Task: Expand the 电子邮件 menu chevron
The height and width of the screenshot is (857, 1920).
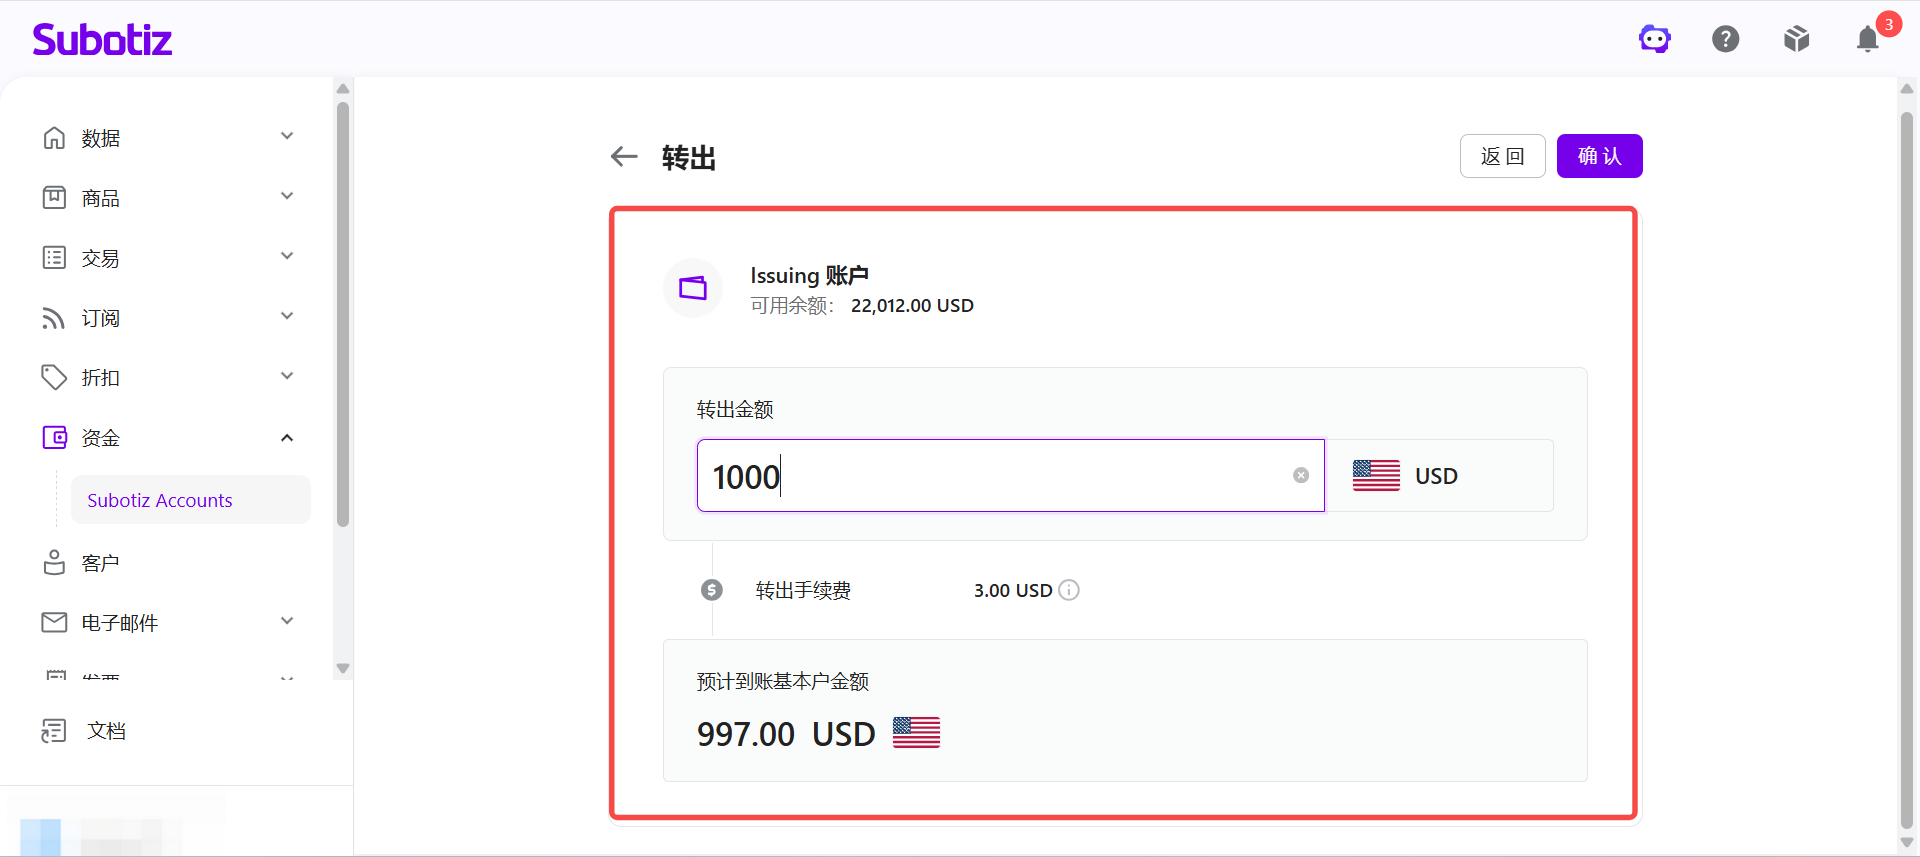Action: point(287,621)
